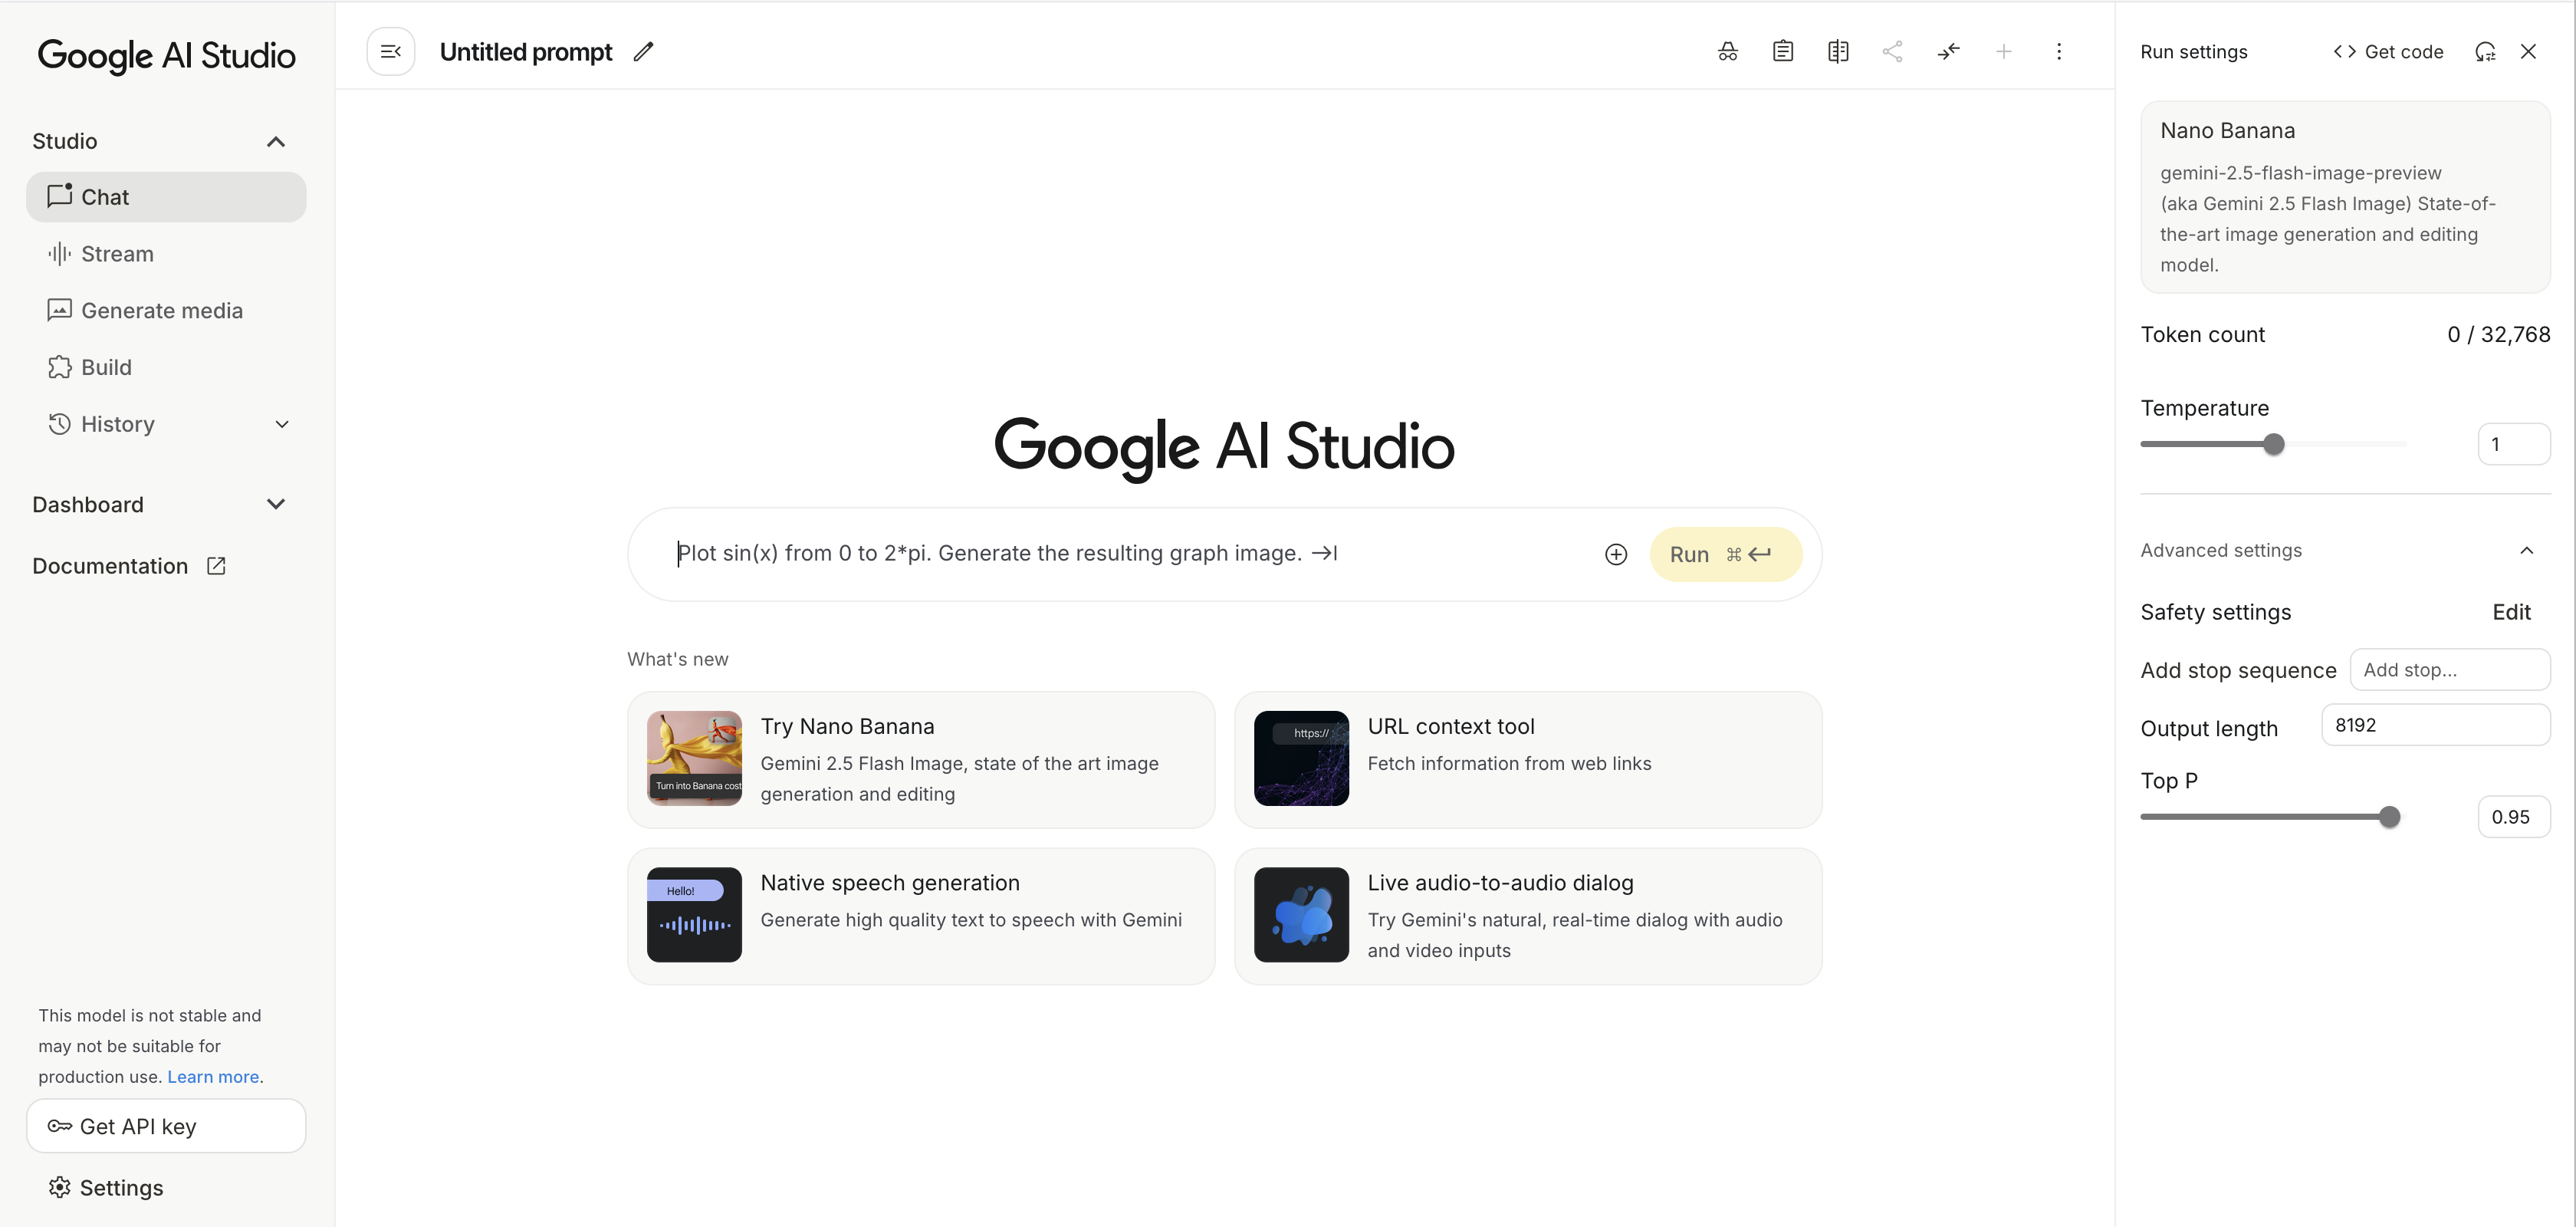The height and width of the screenshot is (1227, 2576).
Task: Click the Stream waveform icon
Action: [x=60, y=254]
